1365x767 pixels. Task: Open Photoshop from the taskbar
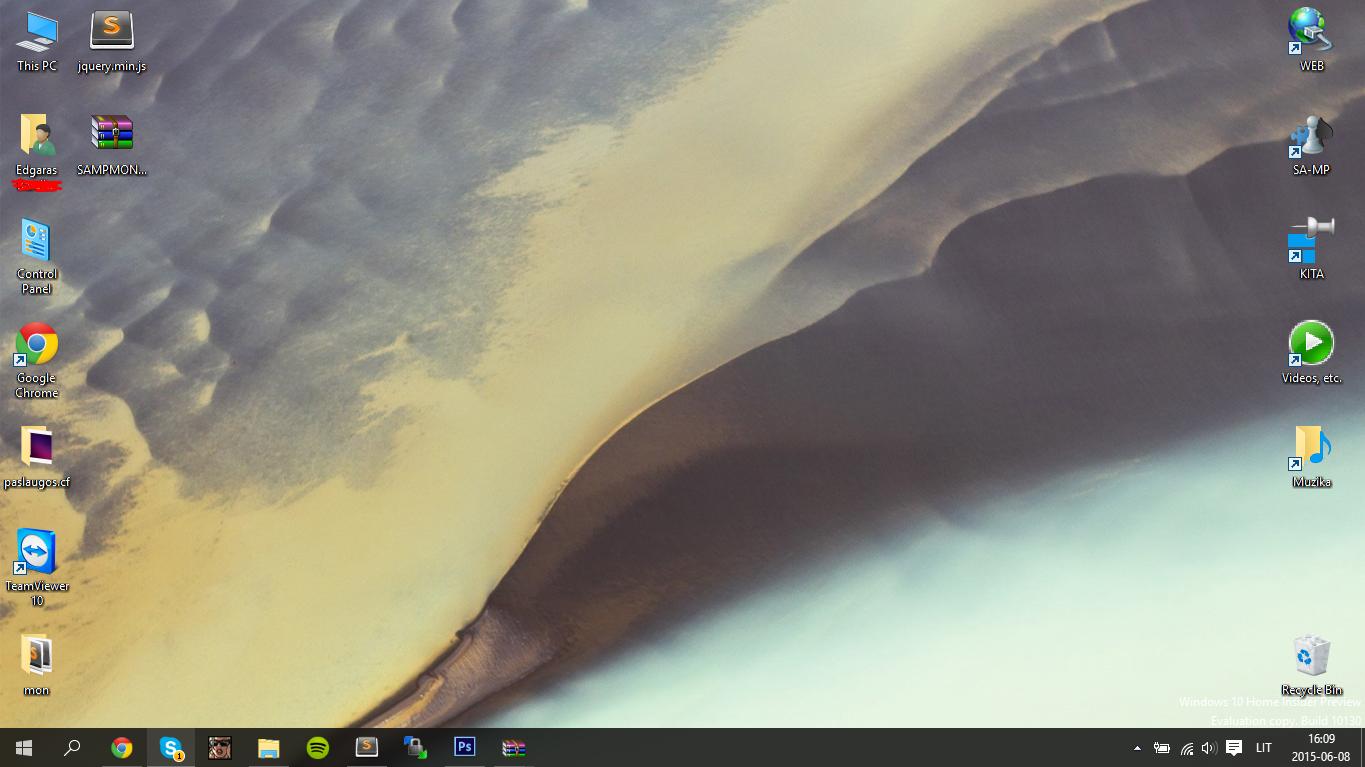coord(465,748)
